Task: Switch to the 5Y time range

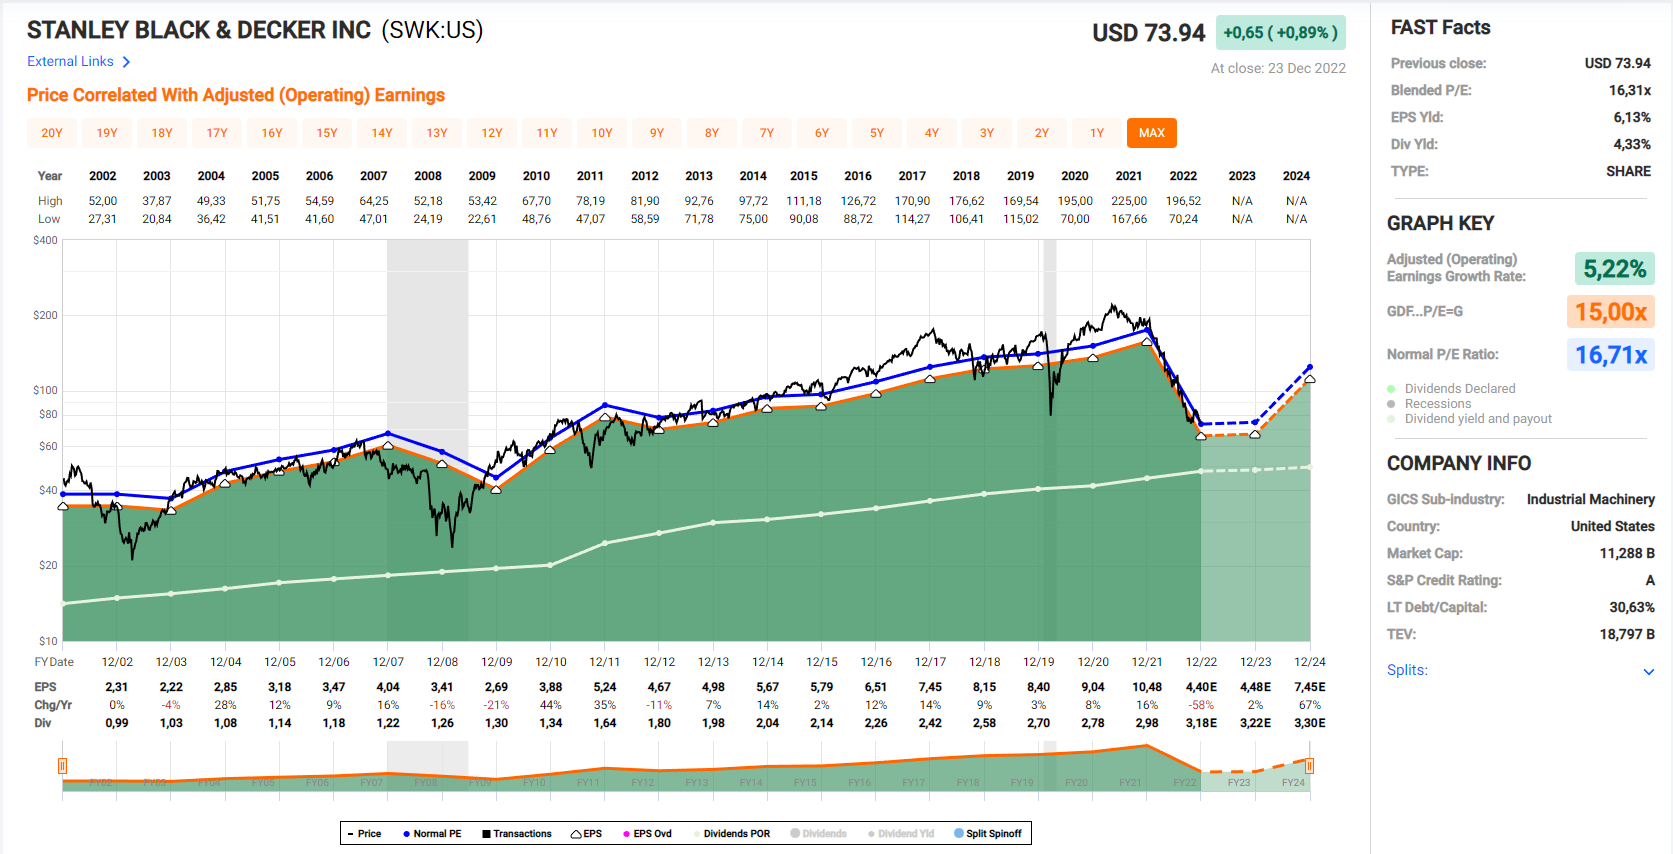Action: pos(877,133)
